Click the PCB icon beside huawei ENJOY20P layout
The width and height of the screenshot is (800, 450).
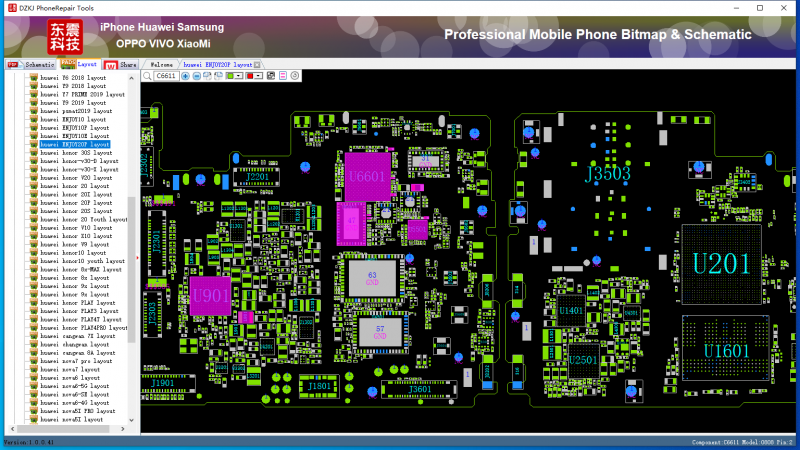point(34,144)
